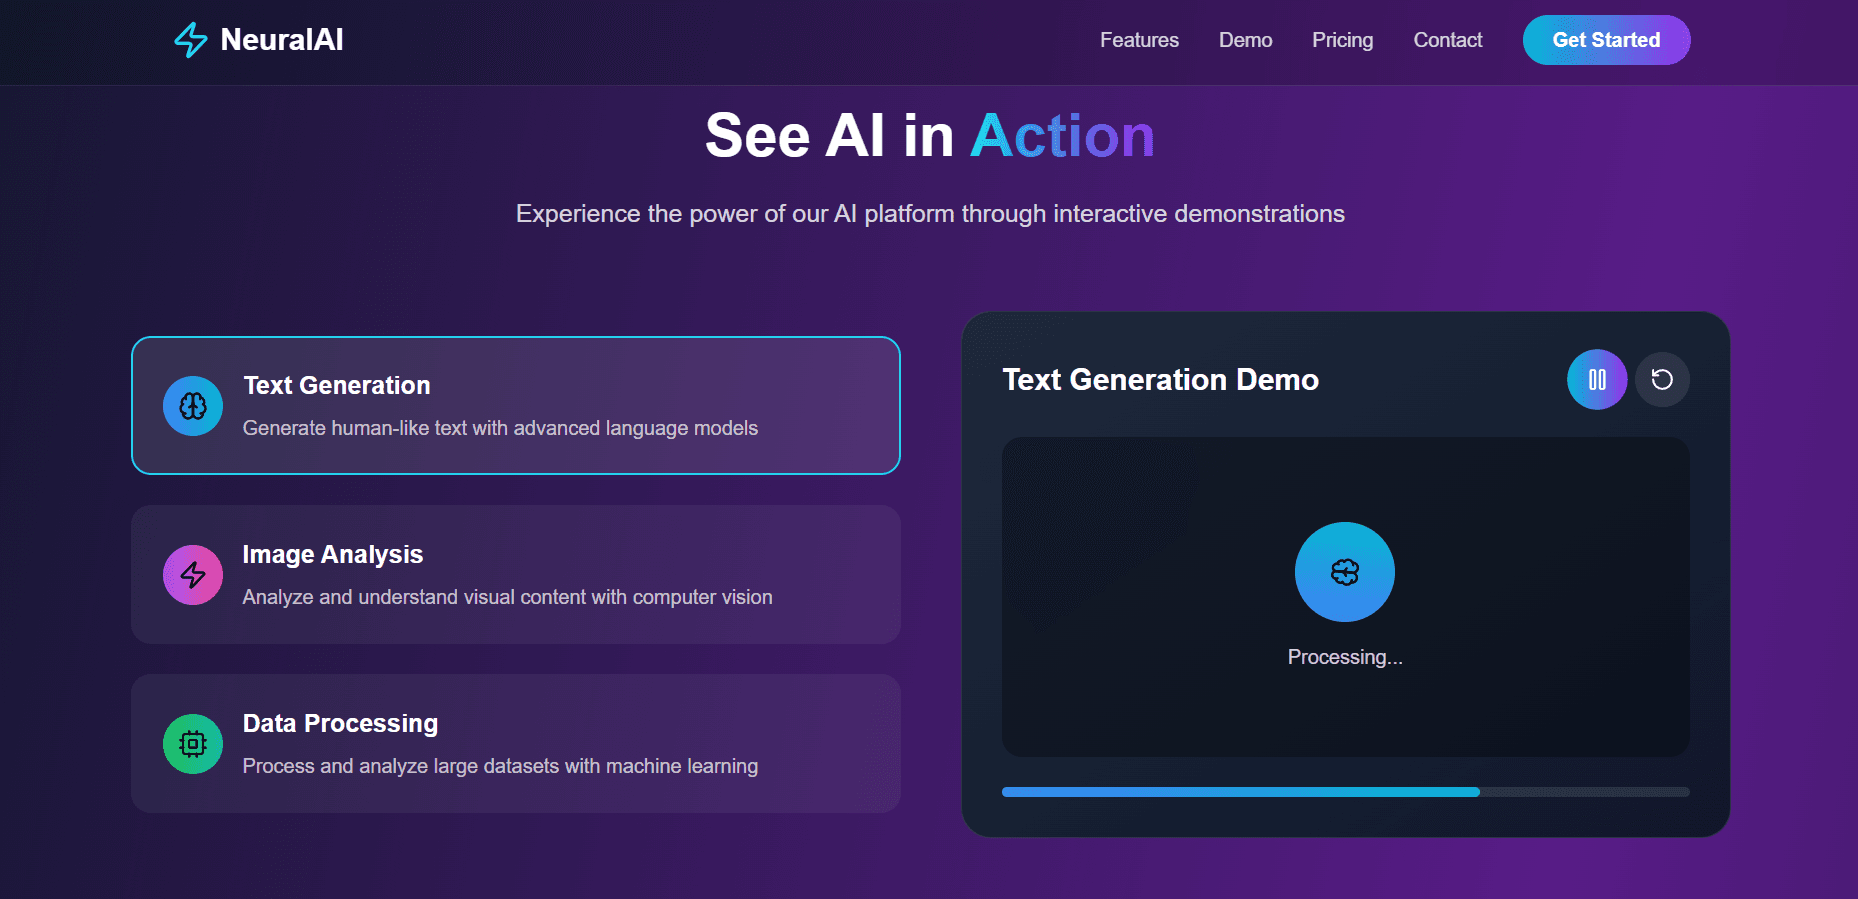1858x899 pixels.
Task: Open the Pricing nav link
Action: click(1342, 40)
